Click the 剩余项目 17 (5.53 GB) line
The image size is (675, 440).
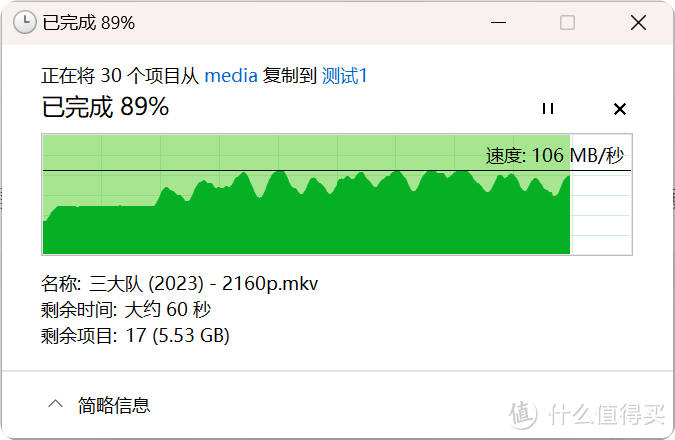[135, 336]
